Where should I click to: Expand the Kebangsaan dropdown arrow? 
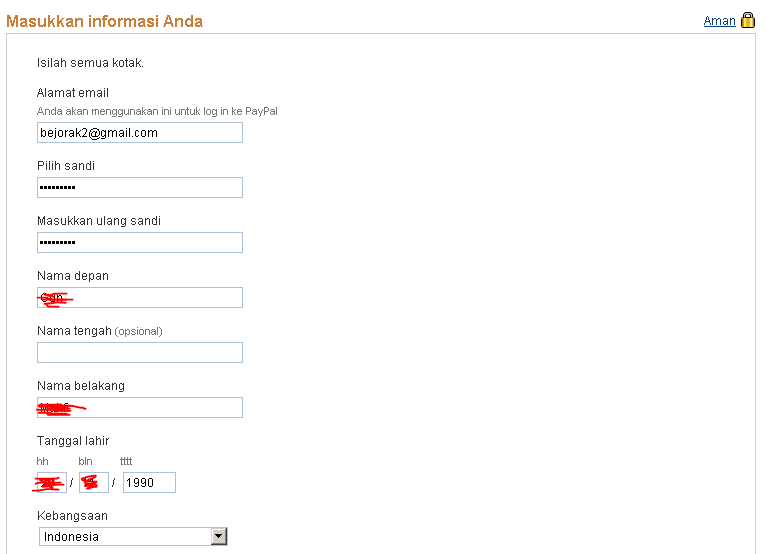219,536
